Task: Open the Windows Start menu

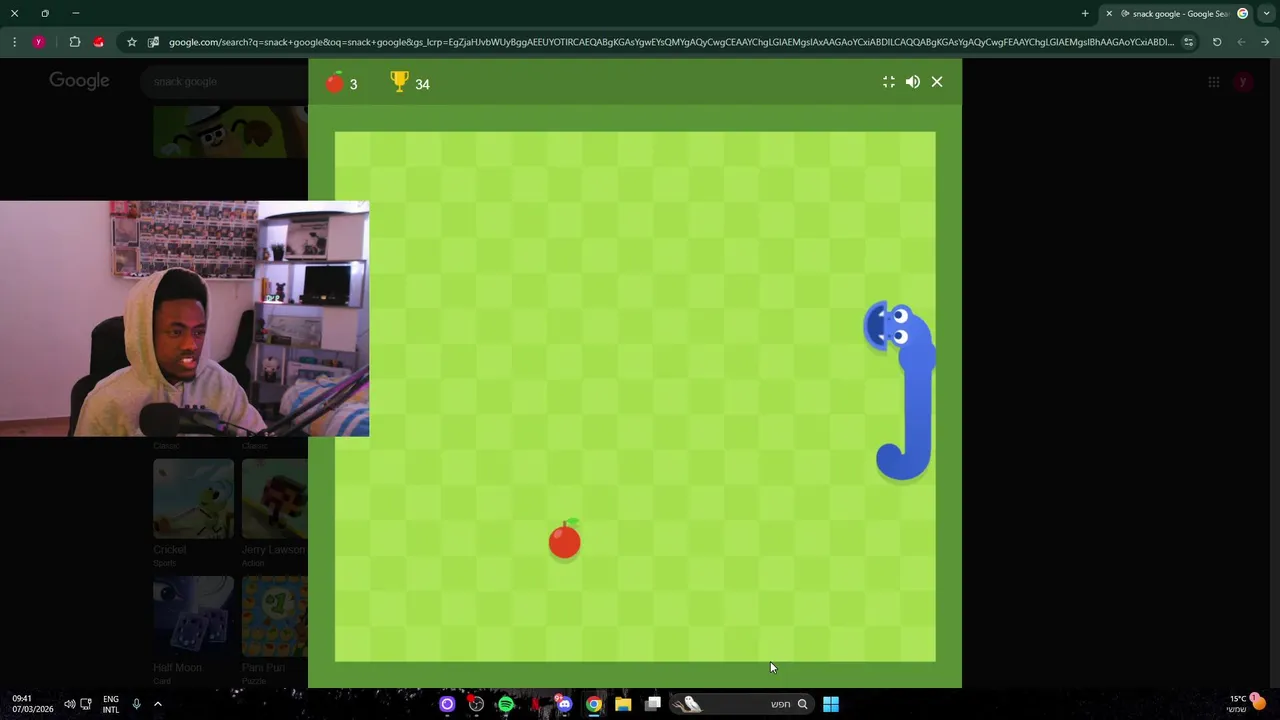Action: point(830,704)
